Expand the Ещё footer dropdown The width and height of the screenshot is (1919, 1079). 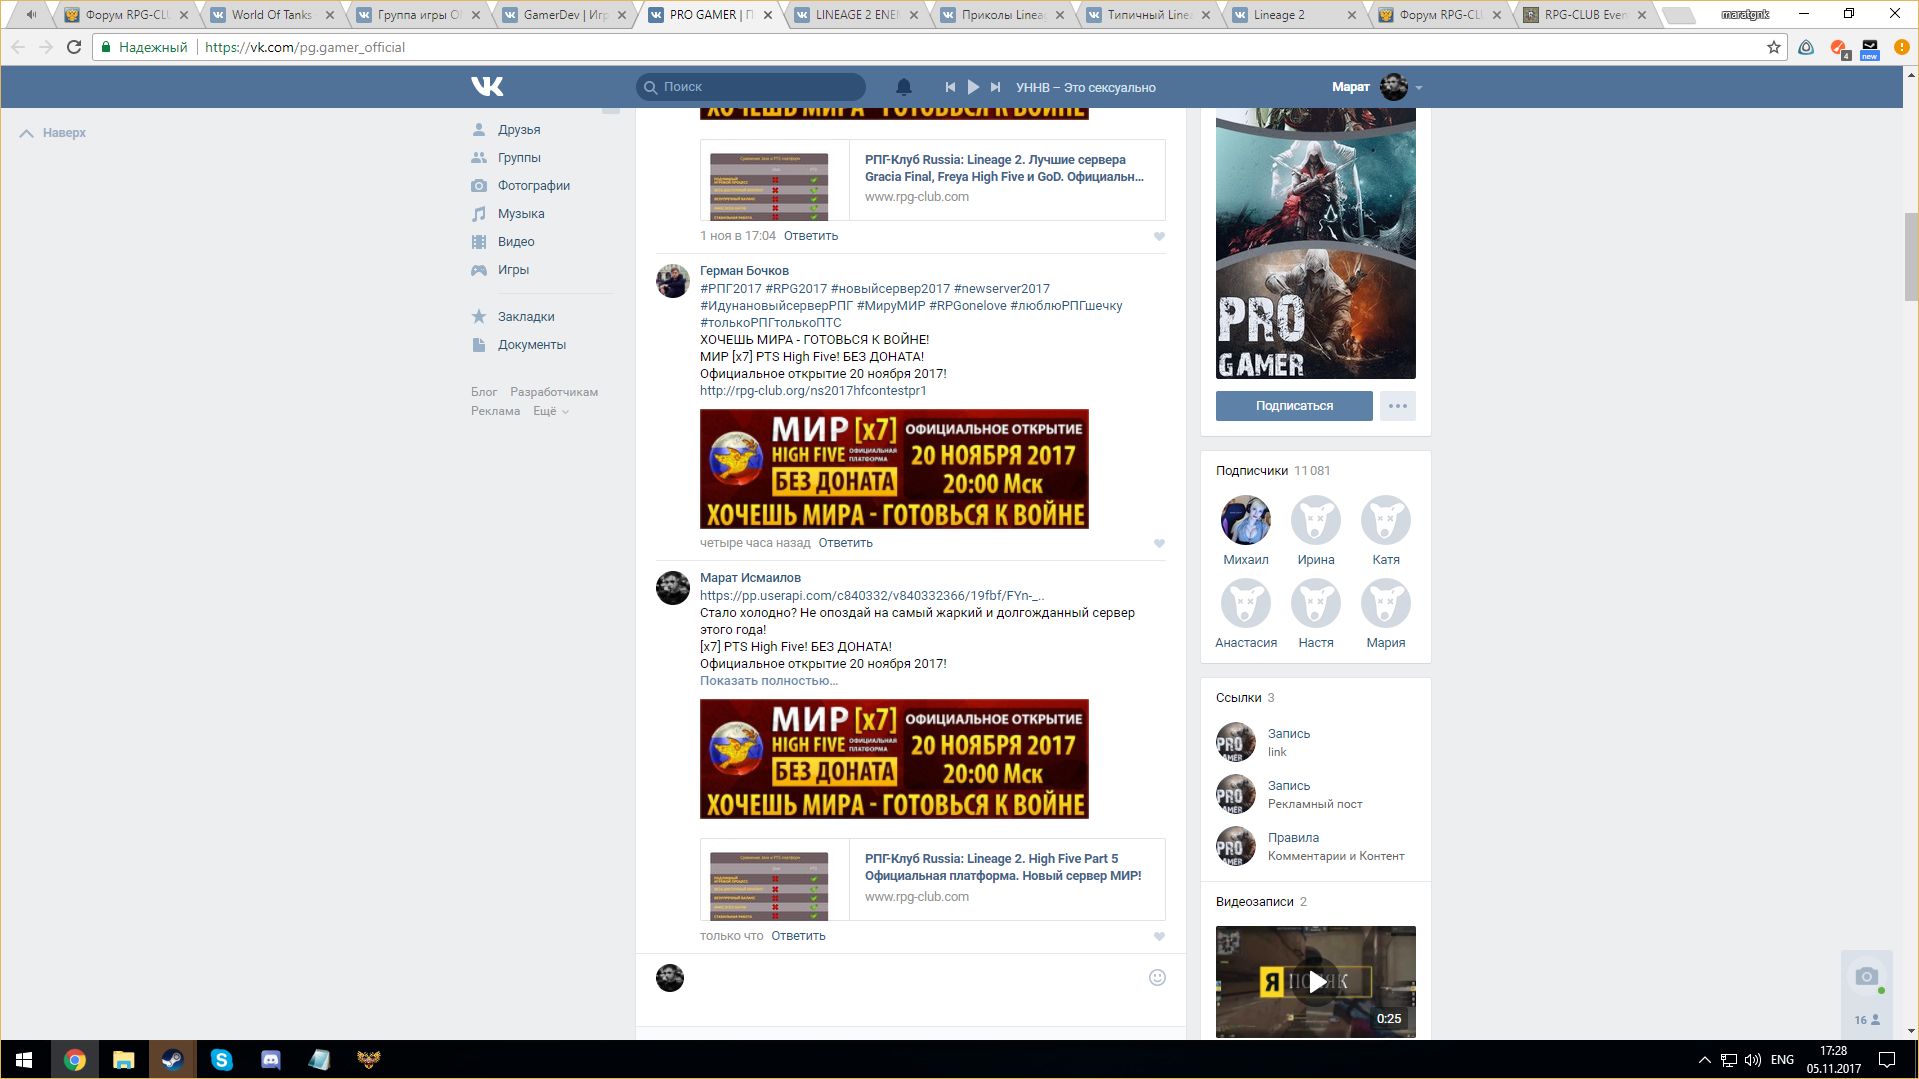tap(551, 411)
